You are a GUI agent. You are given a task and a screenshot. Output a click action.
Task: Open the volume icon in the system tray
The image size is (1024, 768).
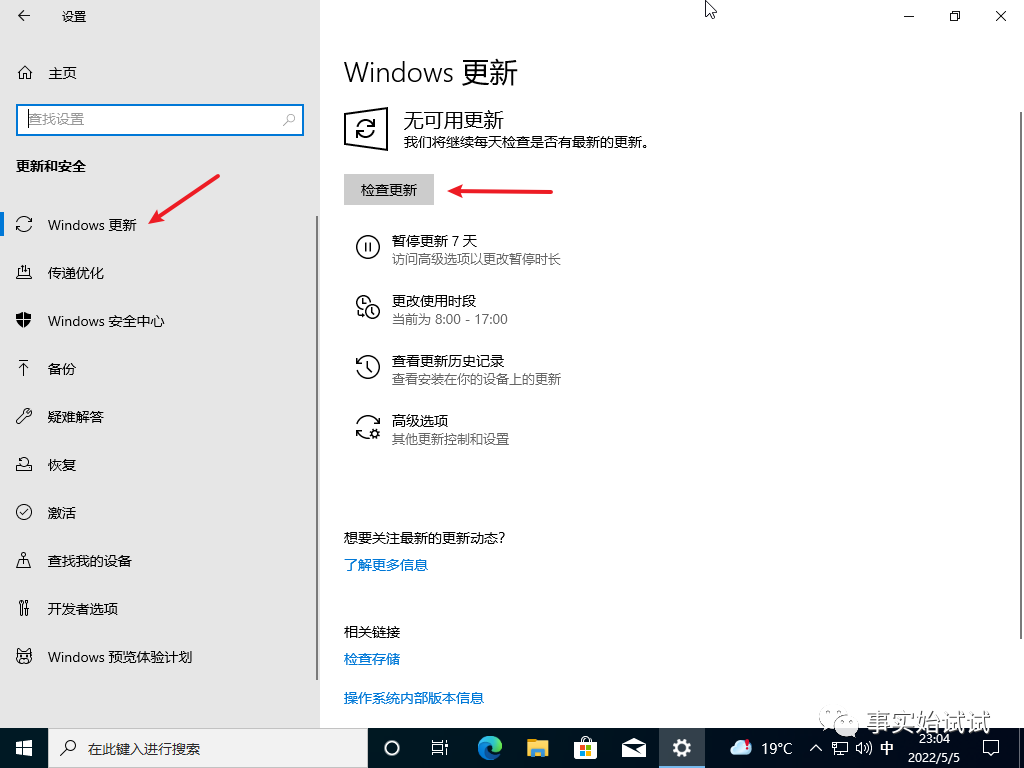(863, 748)
